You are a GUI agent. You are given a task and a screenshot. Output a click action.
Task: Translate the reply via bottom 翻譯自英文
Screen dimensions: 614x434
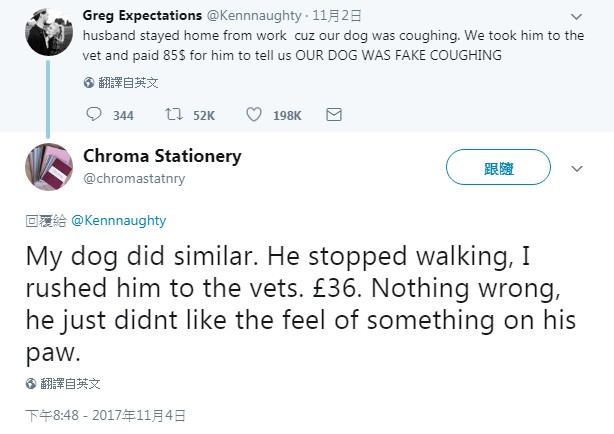point(70,383)
